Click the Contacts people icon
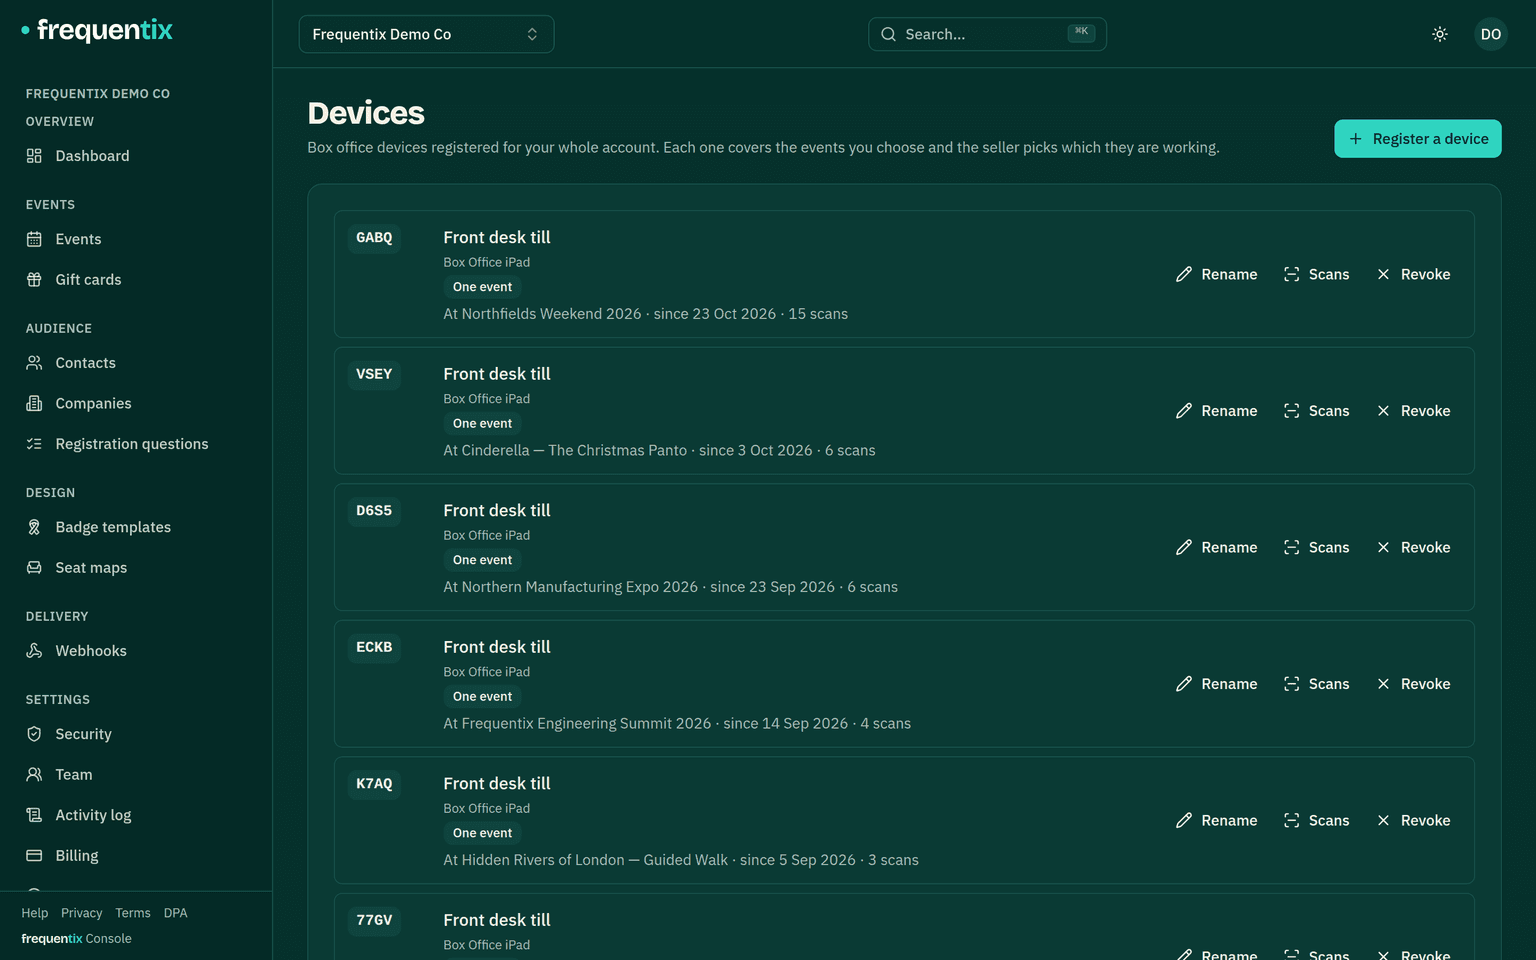Viewport: 1536px width, 960px height. (34, 363)
